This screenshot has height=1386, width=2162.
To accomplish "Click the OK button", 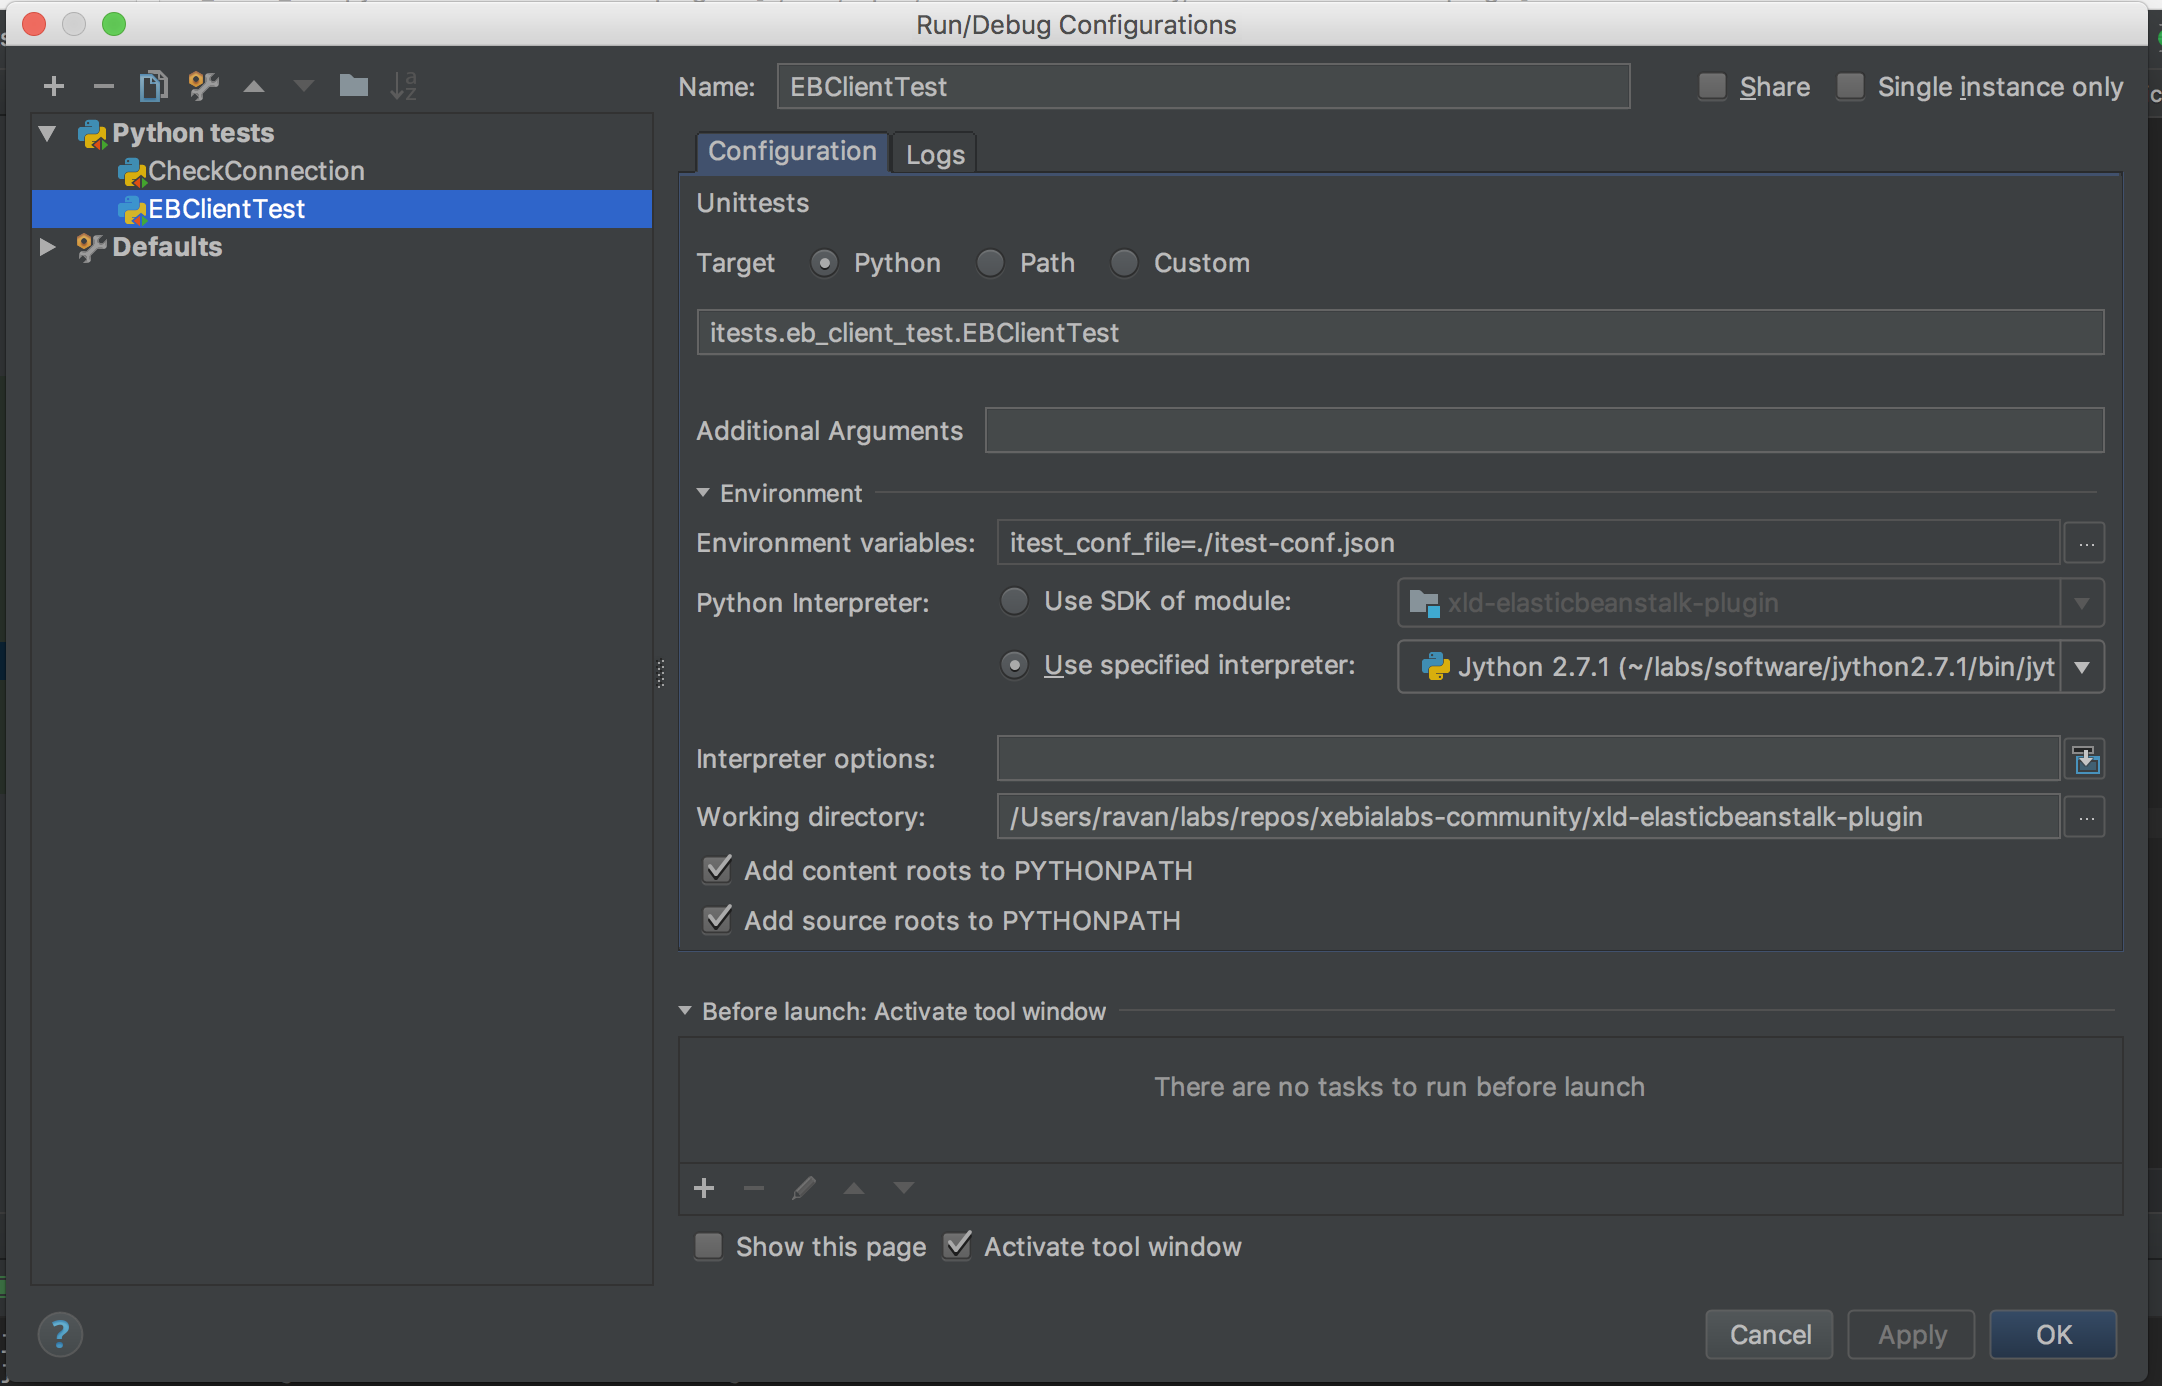I will point(2053,1335).
